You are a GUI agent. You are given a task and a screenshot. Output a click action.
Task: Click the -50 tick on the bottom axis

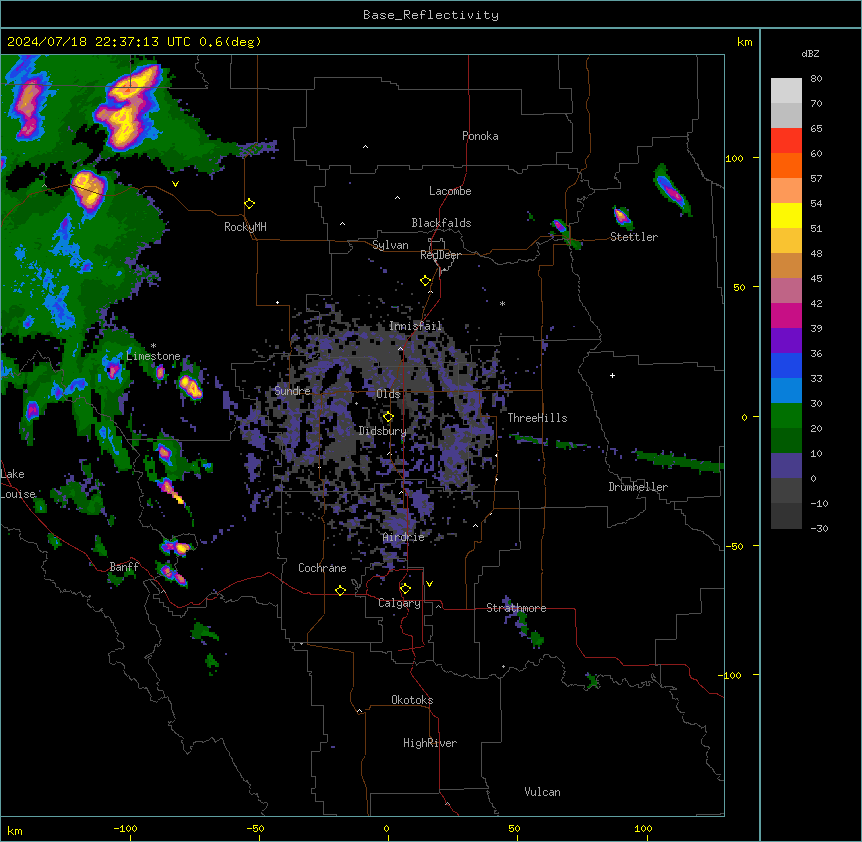click(x=255, y=828)
